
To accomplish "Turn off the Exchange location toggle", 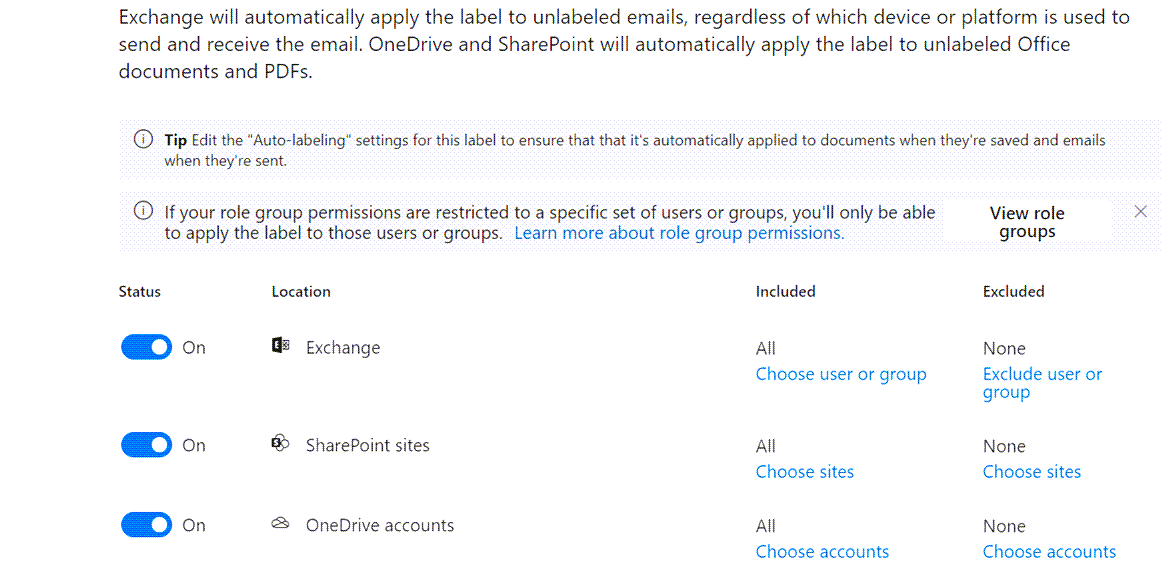I will point(147,347).
